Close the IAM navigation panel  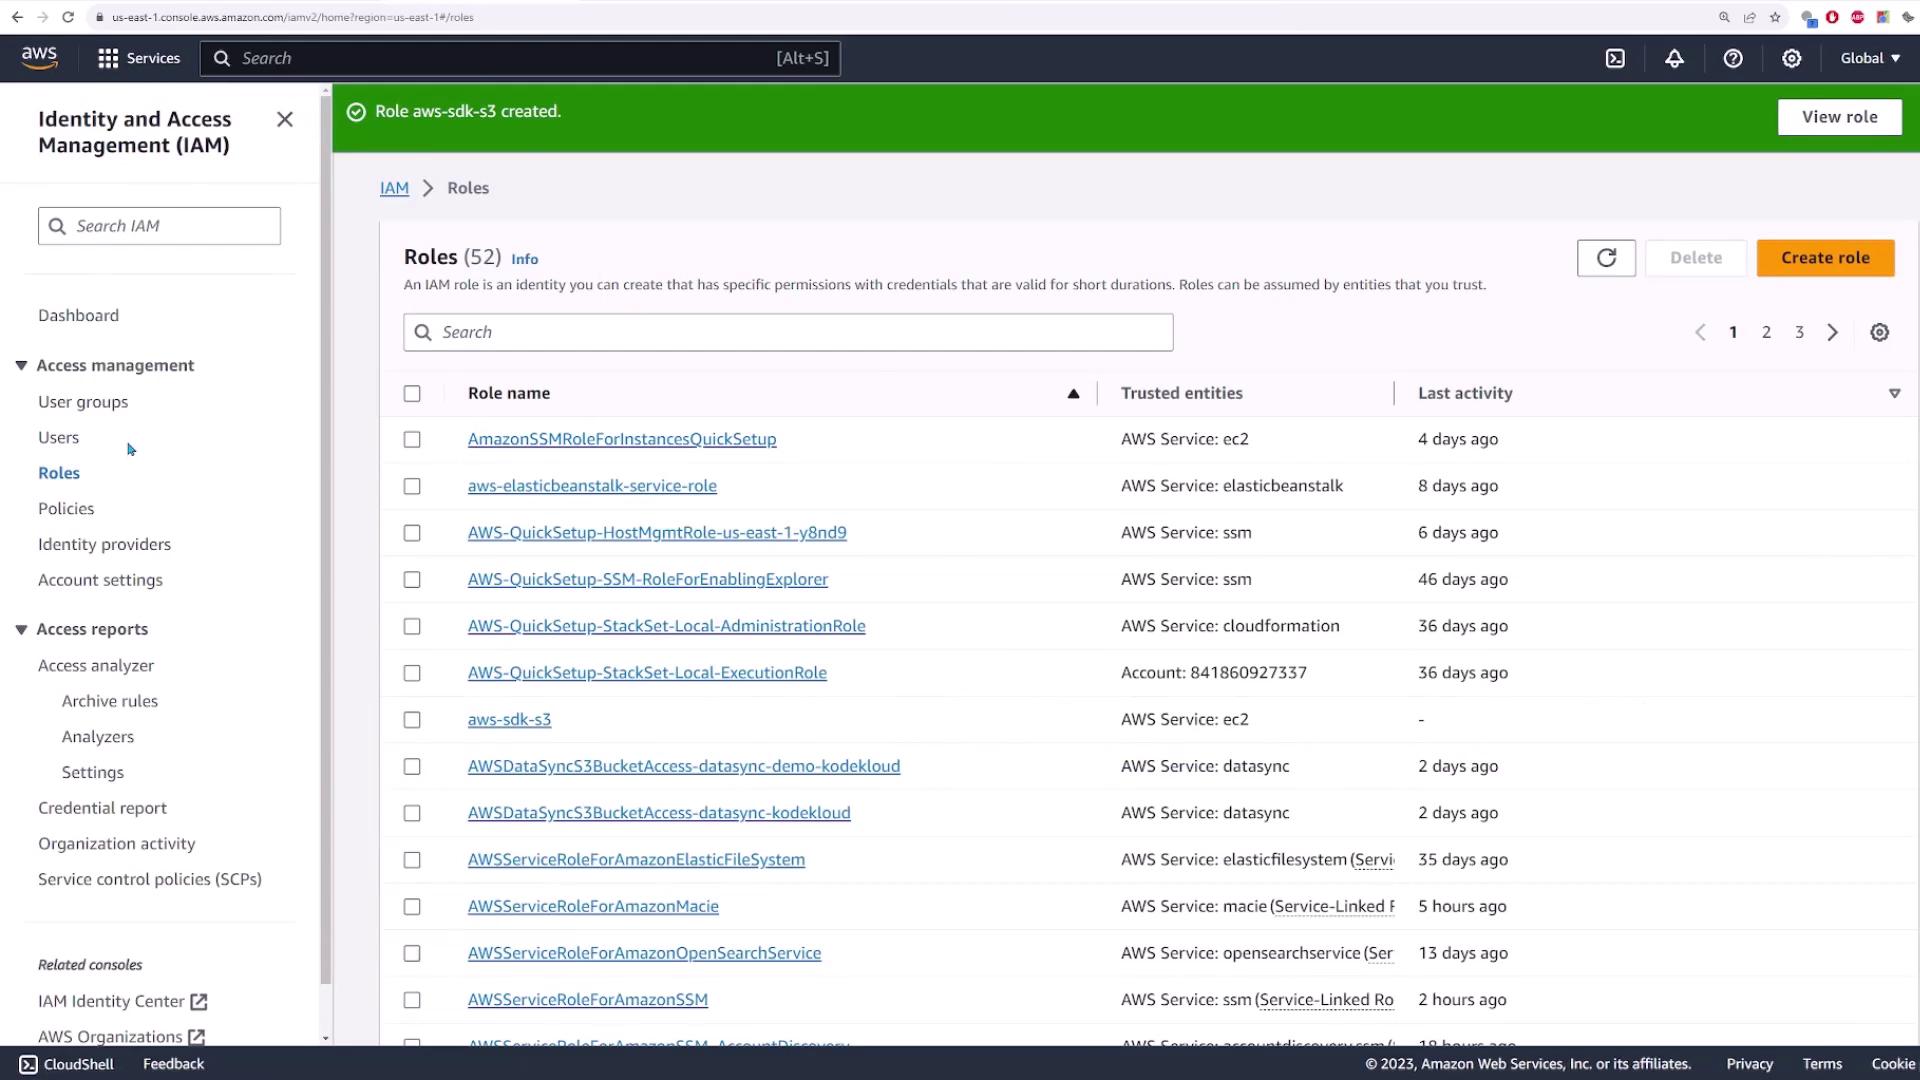[x=285, y=120]
